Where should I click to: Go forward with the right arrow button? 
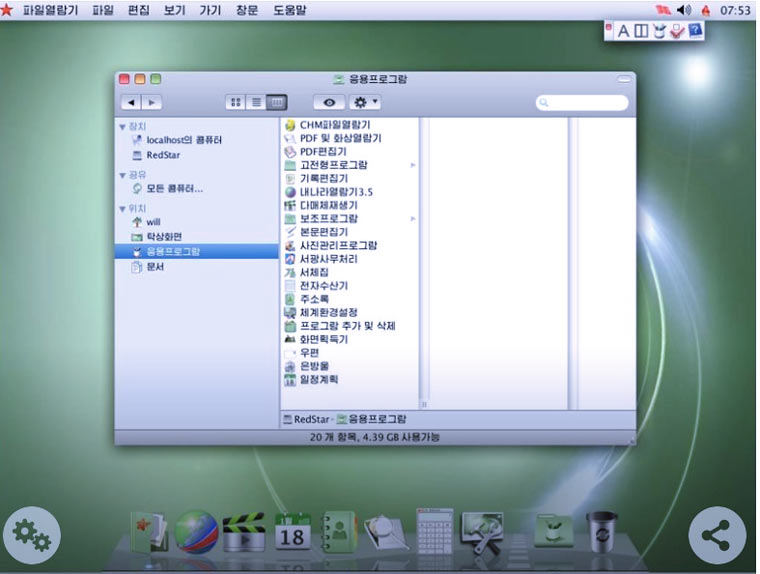tap(152, 102)
